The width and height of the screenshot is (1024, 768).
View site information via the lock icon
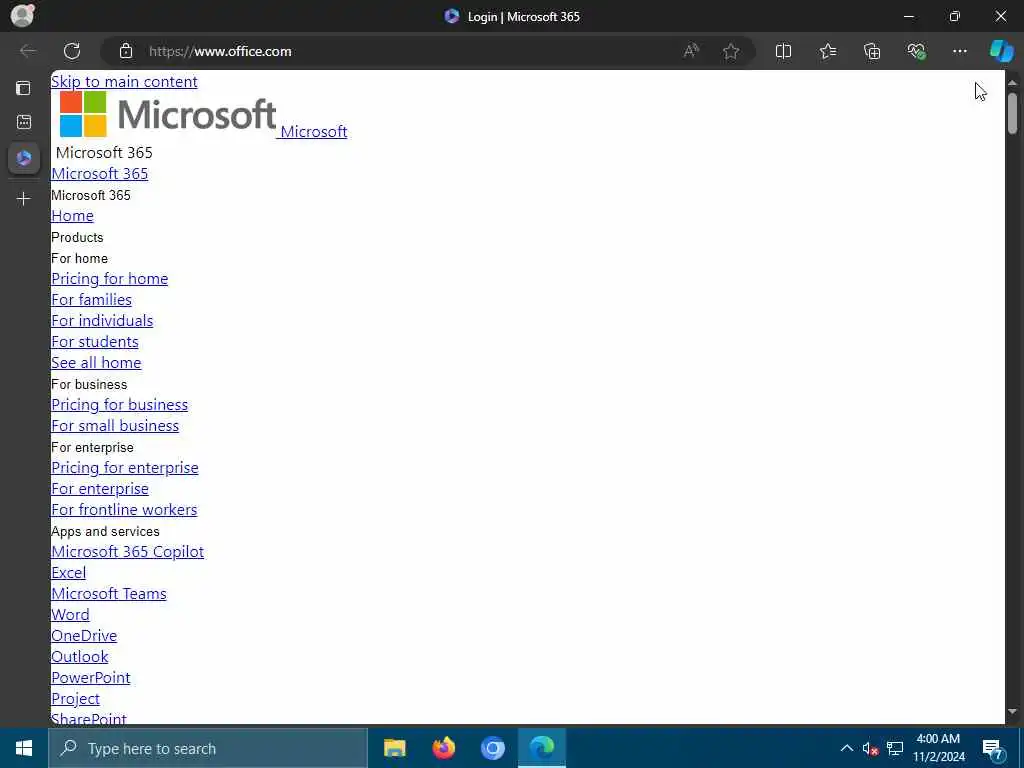(x=126, y=51)
